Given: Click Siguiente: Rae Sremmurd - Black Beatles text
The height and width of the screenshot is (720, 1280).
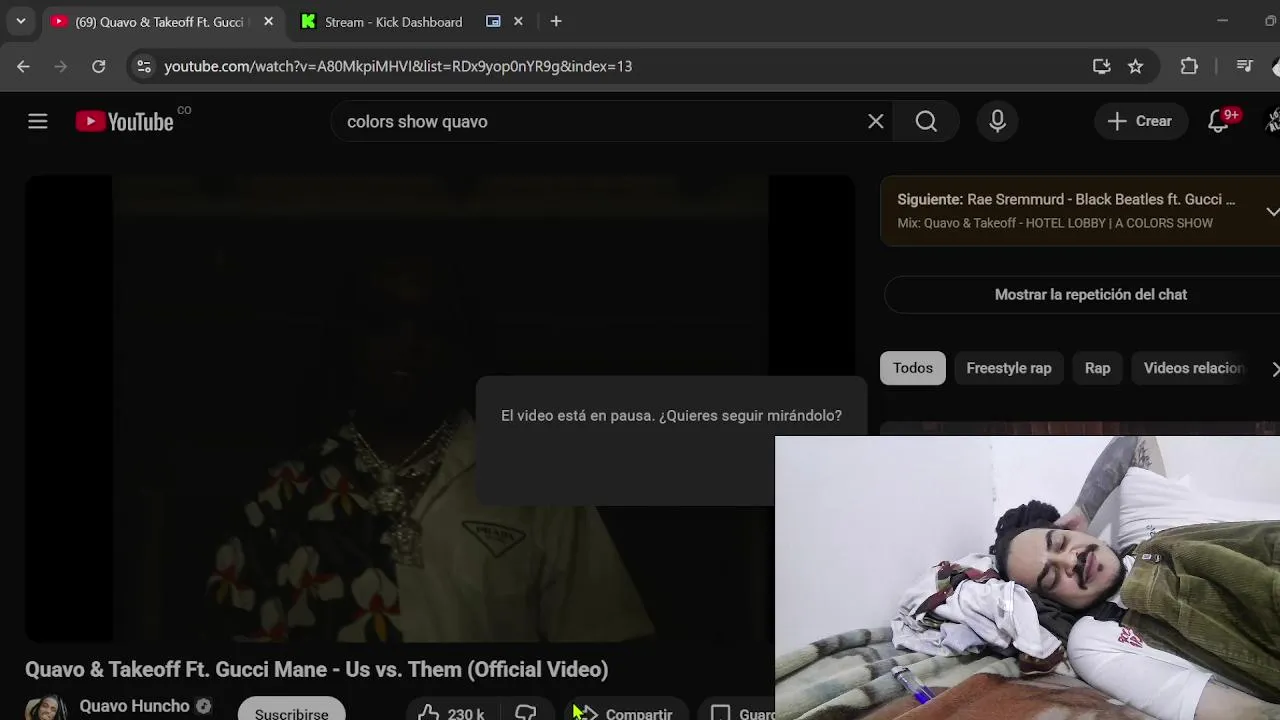Looking at the screenshot, I should (1066, 199).
